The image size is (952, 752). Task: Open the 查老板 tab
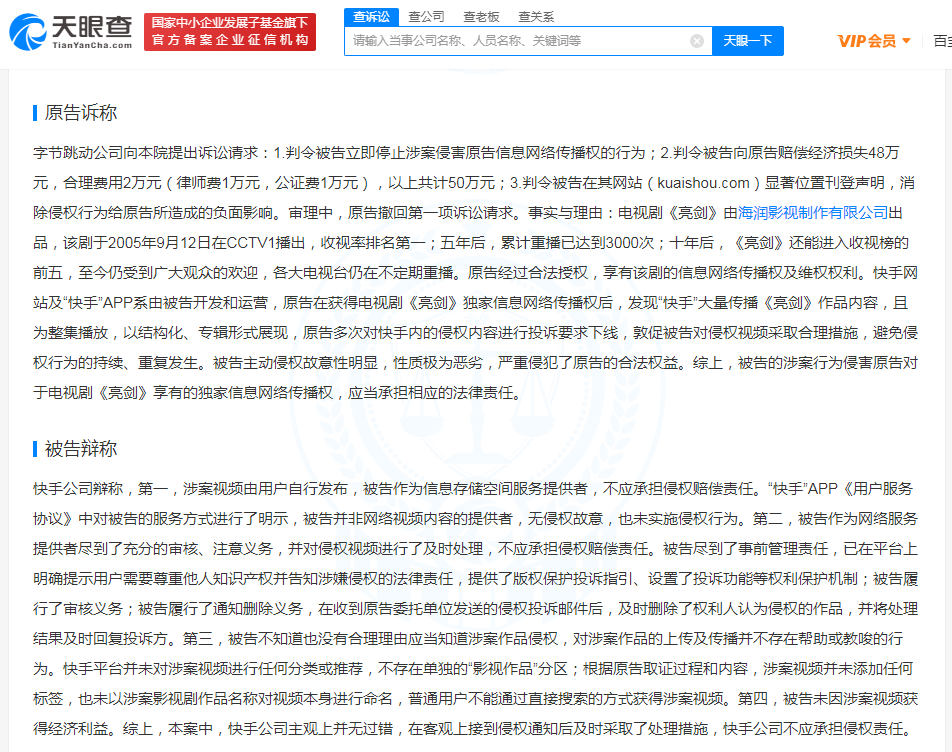tap(479, 16)
